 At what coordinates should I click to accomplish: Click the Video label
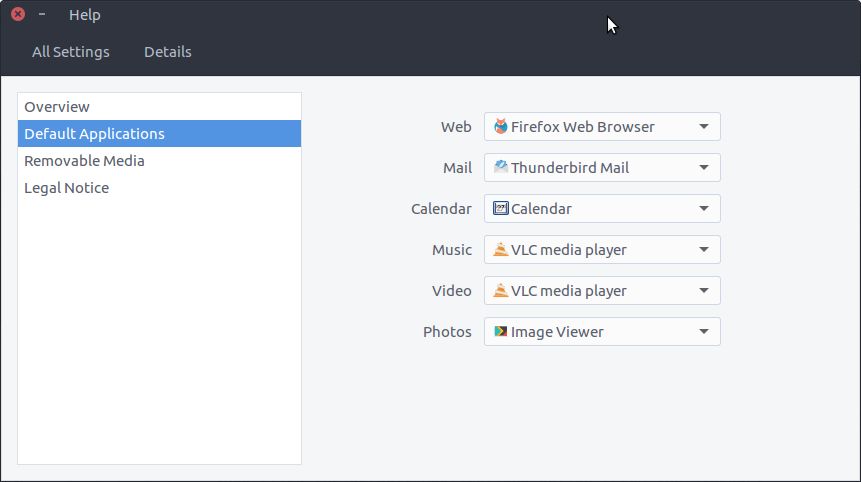(x=451, y=290)
